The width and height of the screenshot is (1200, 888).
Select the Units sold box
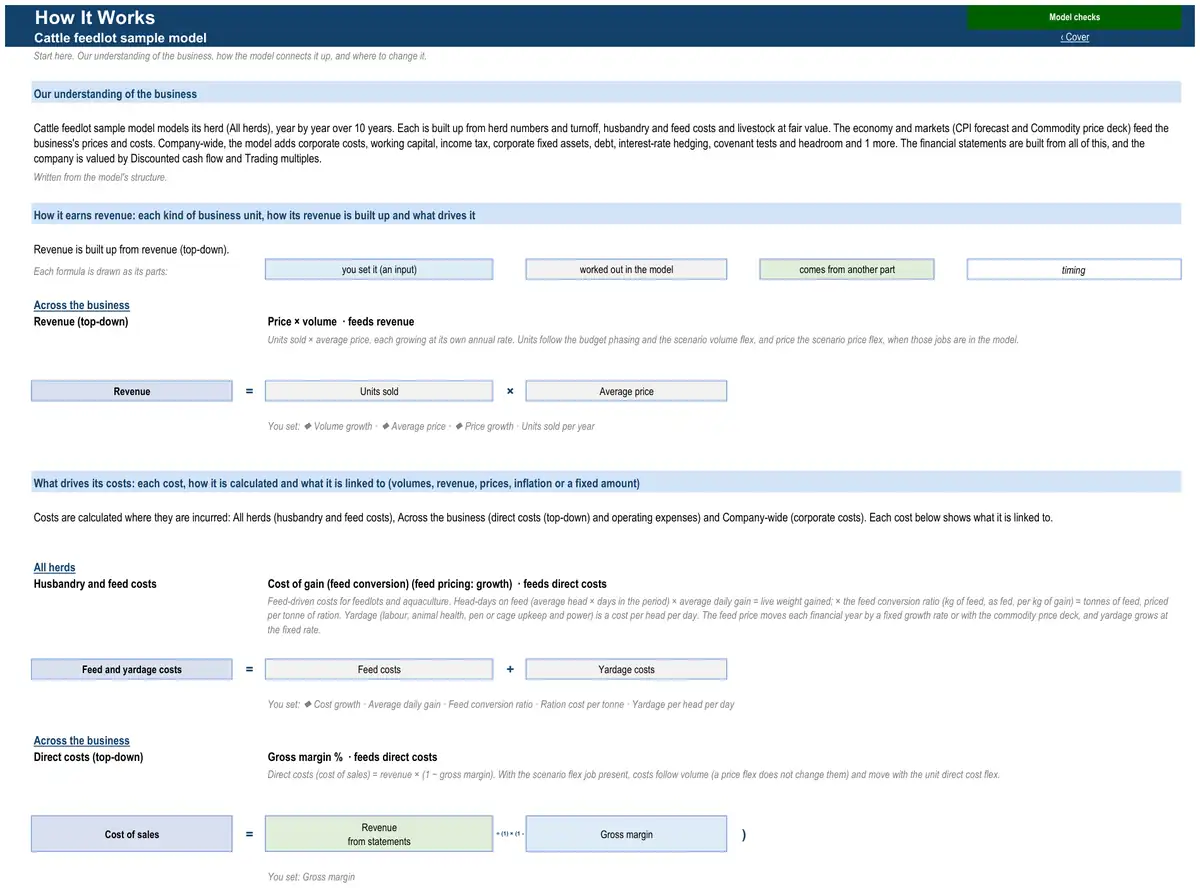379,391
